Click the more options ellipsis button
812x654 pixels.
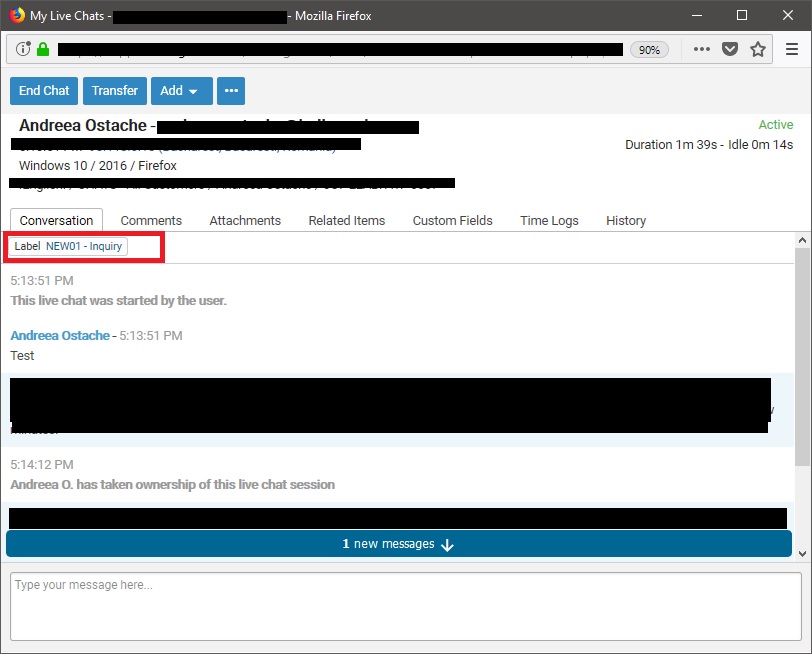point(231,91)
